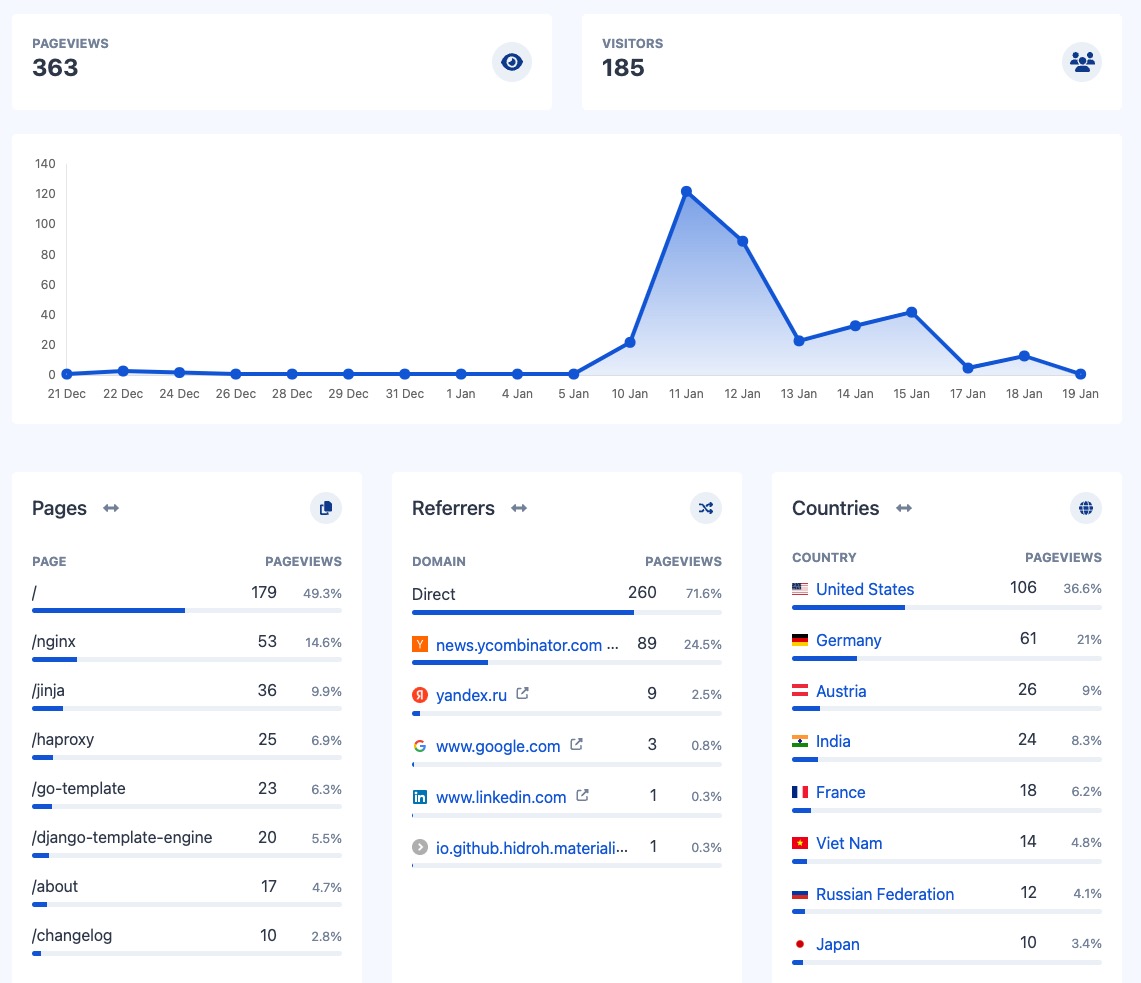Open external link icon beside www.google.com

(576, 745)
